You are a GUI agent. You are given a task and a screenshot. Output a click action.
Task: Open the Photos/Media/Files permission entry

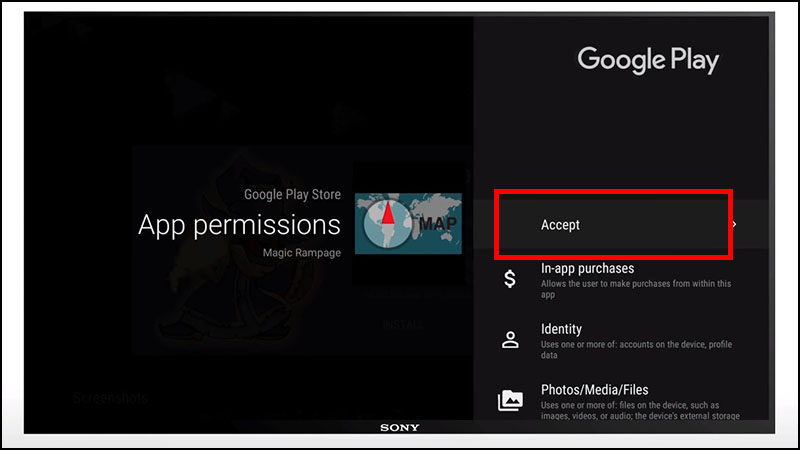point(620,402)
